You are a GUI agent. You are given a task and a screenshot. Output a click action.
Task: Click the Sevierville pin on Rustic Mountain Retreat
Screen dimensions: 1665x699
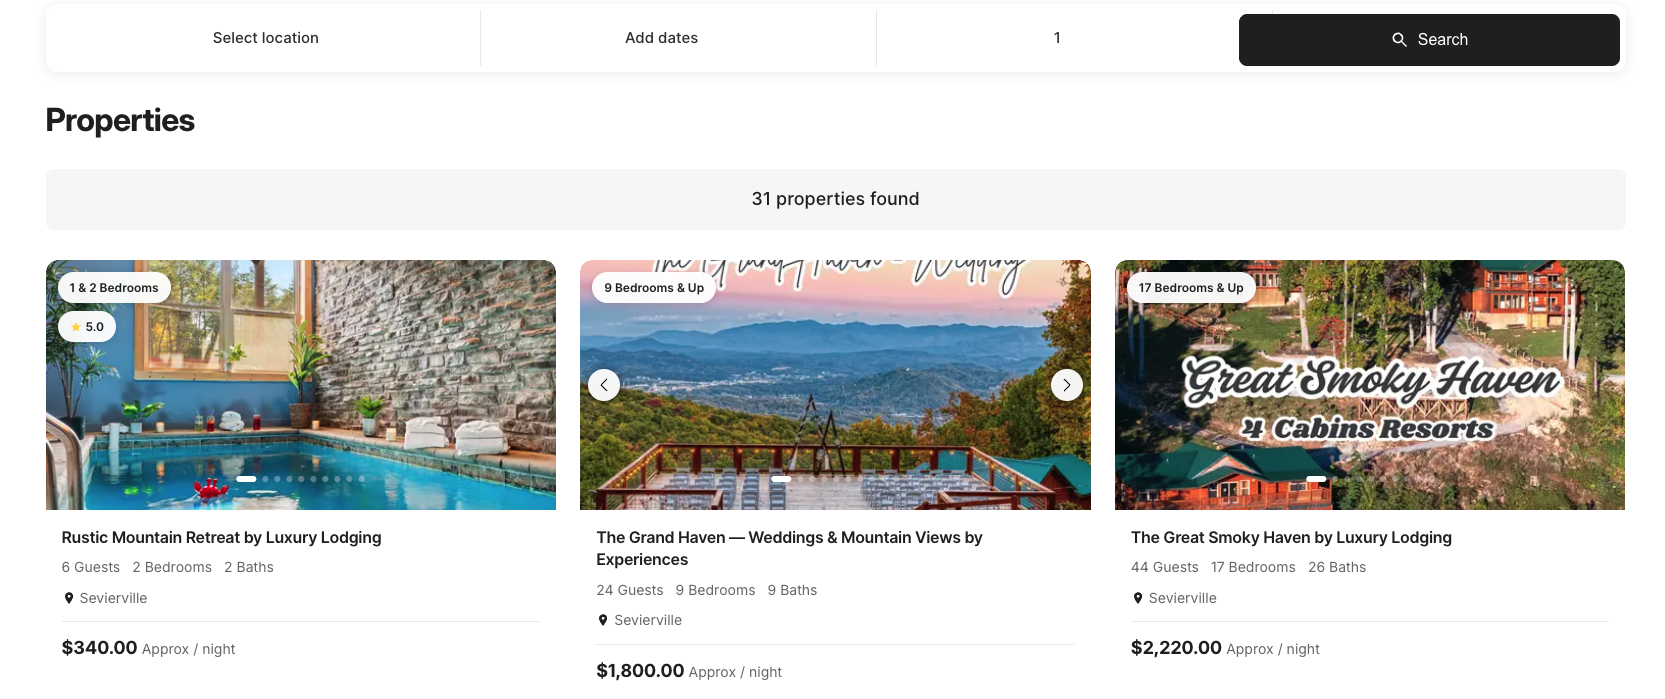pyautogui.click(x=69, y=598)
